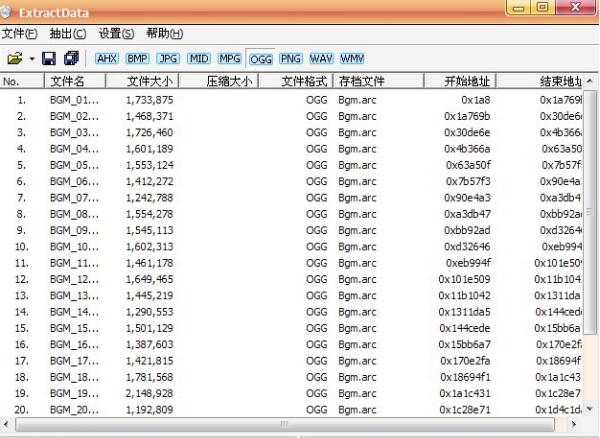Select the row BGM_17...

[x=292, y=361]
